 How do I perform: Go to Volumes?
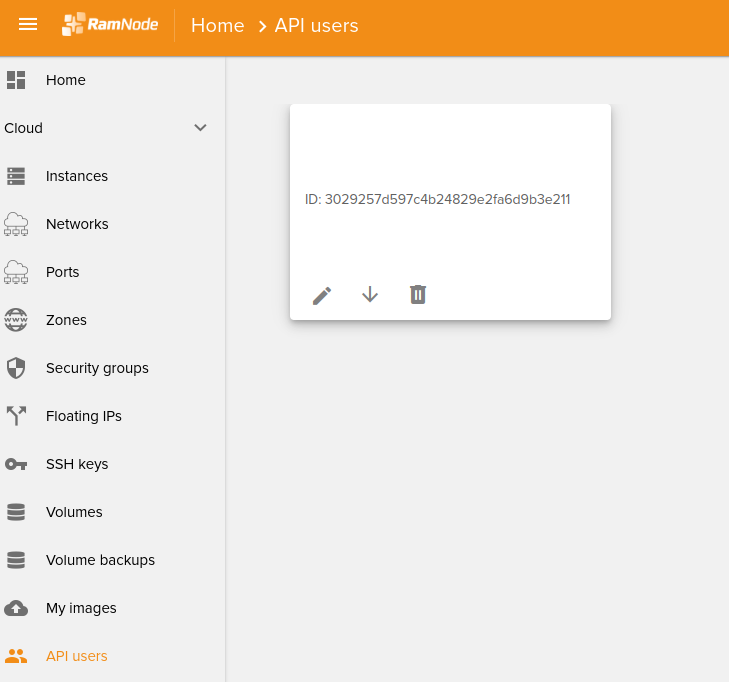click(74, 512)
